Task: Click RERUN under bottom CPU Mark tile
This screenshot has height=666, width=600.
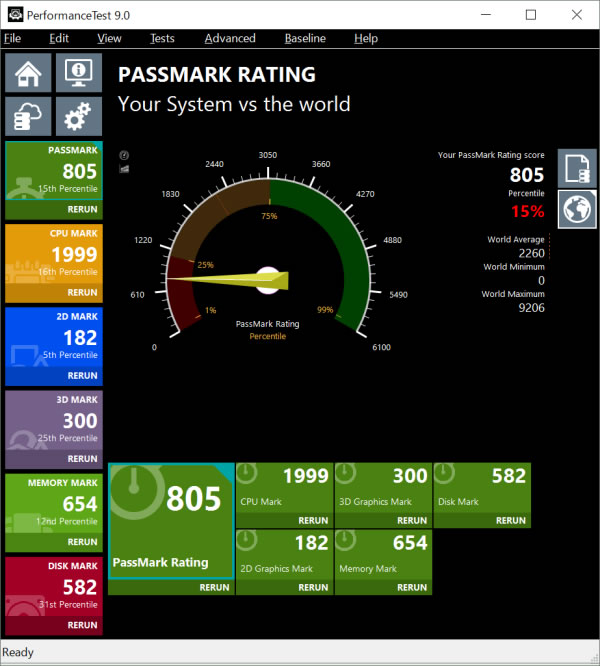Action: click(x=285, y=520)
